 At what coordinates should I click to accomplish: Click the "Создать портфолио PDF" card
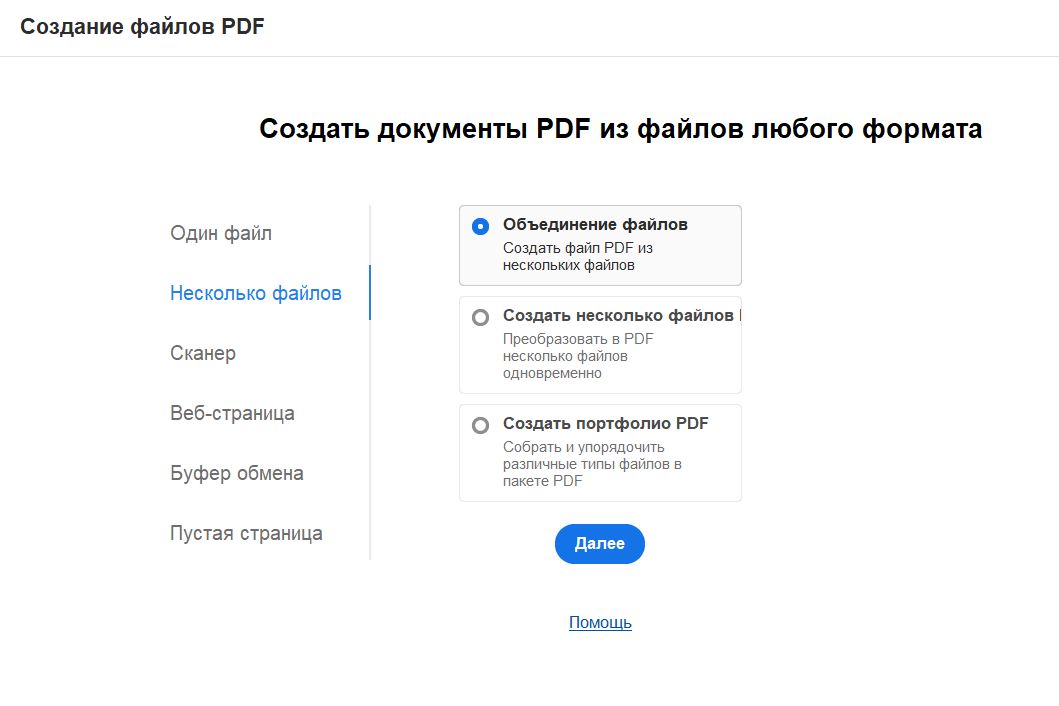tap(600, 452)
